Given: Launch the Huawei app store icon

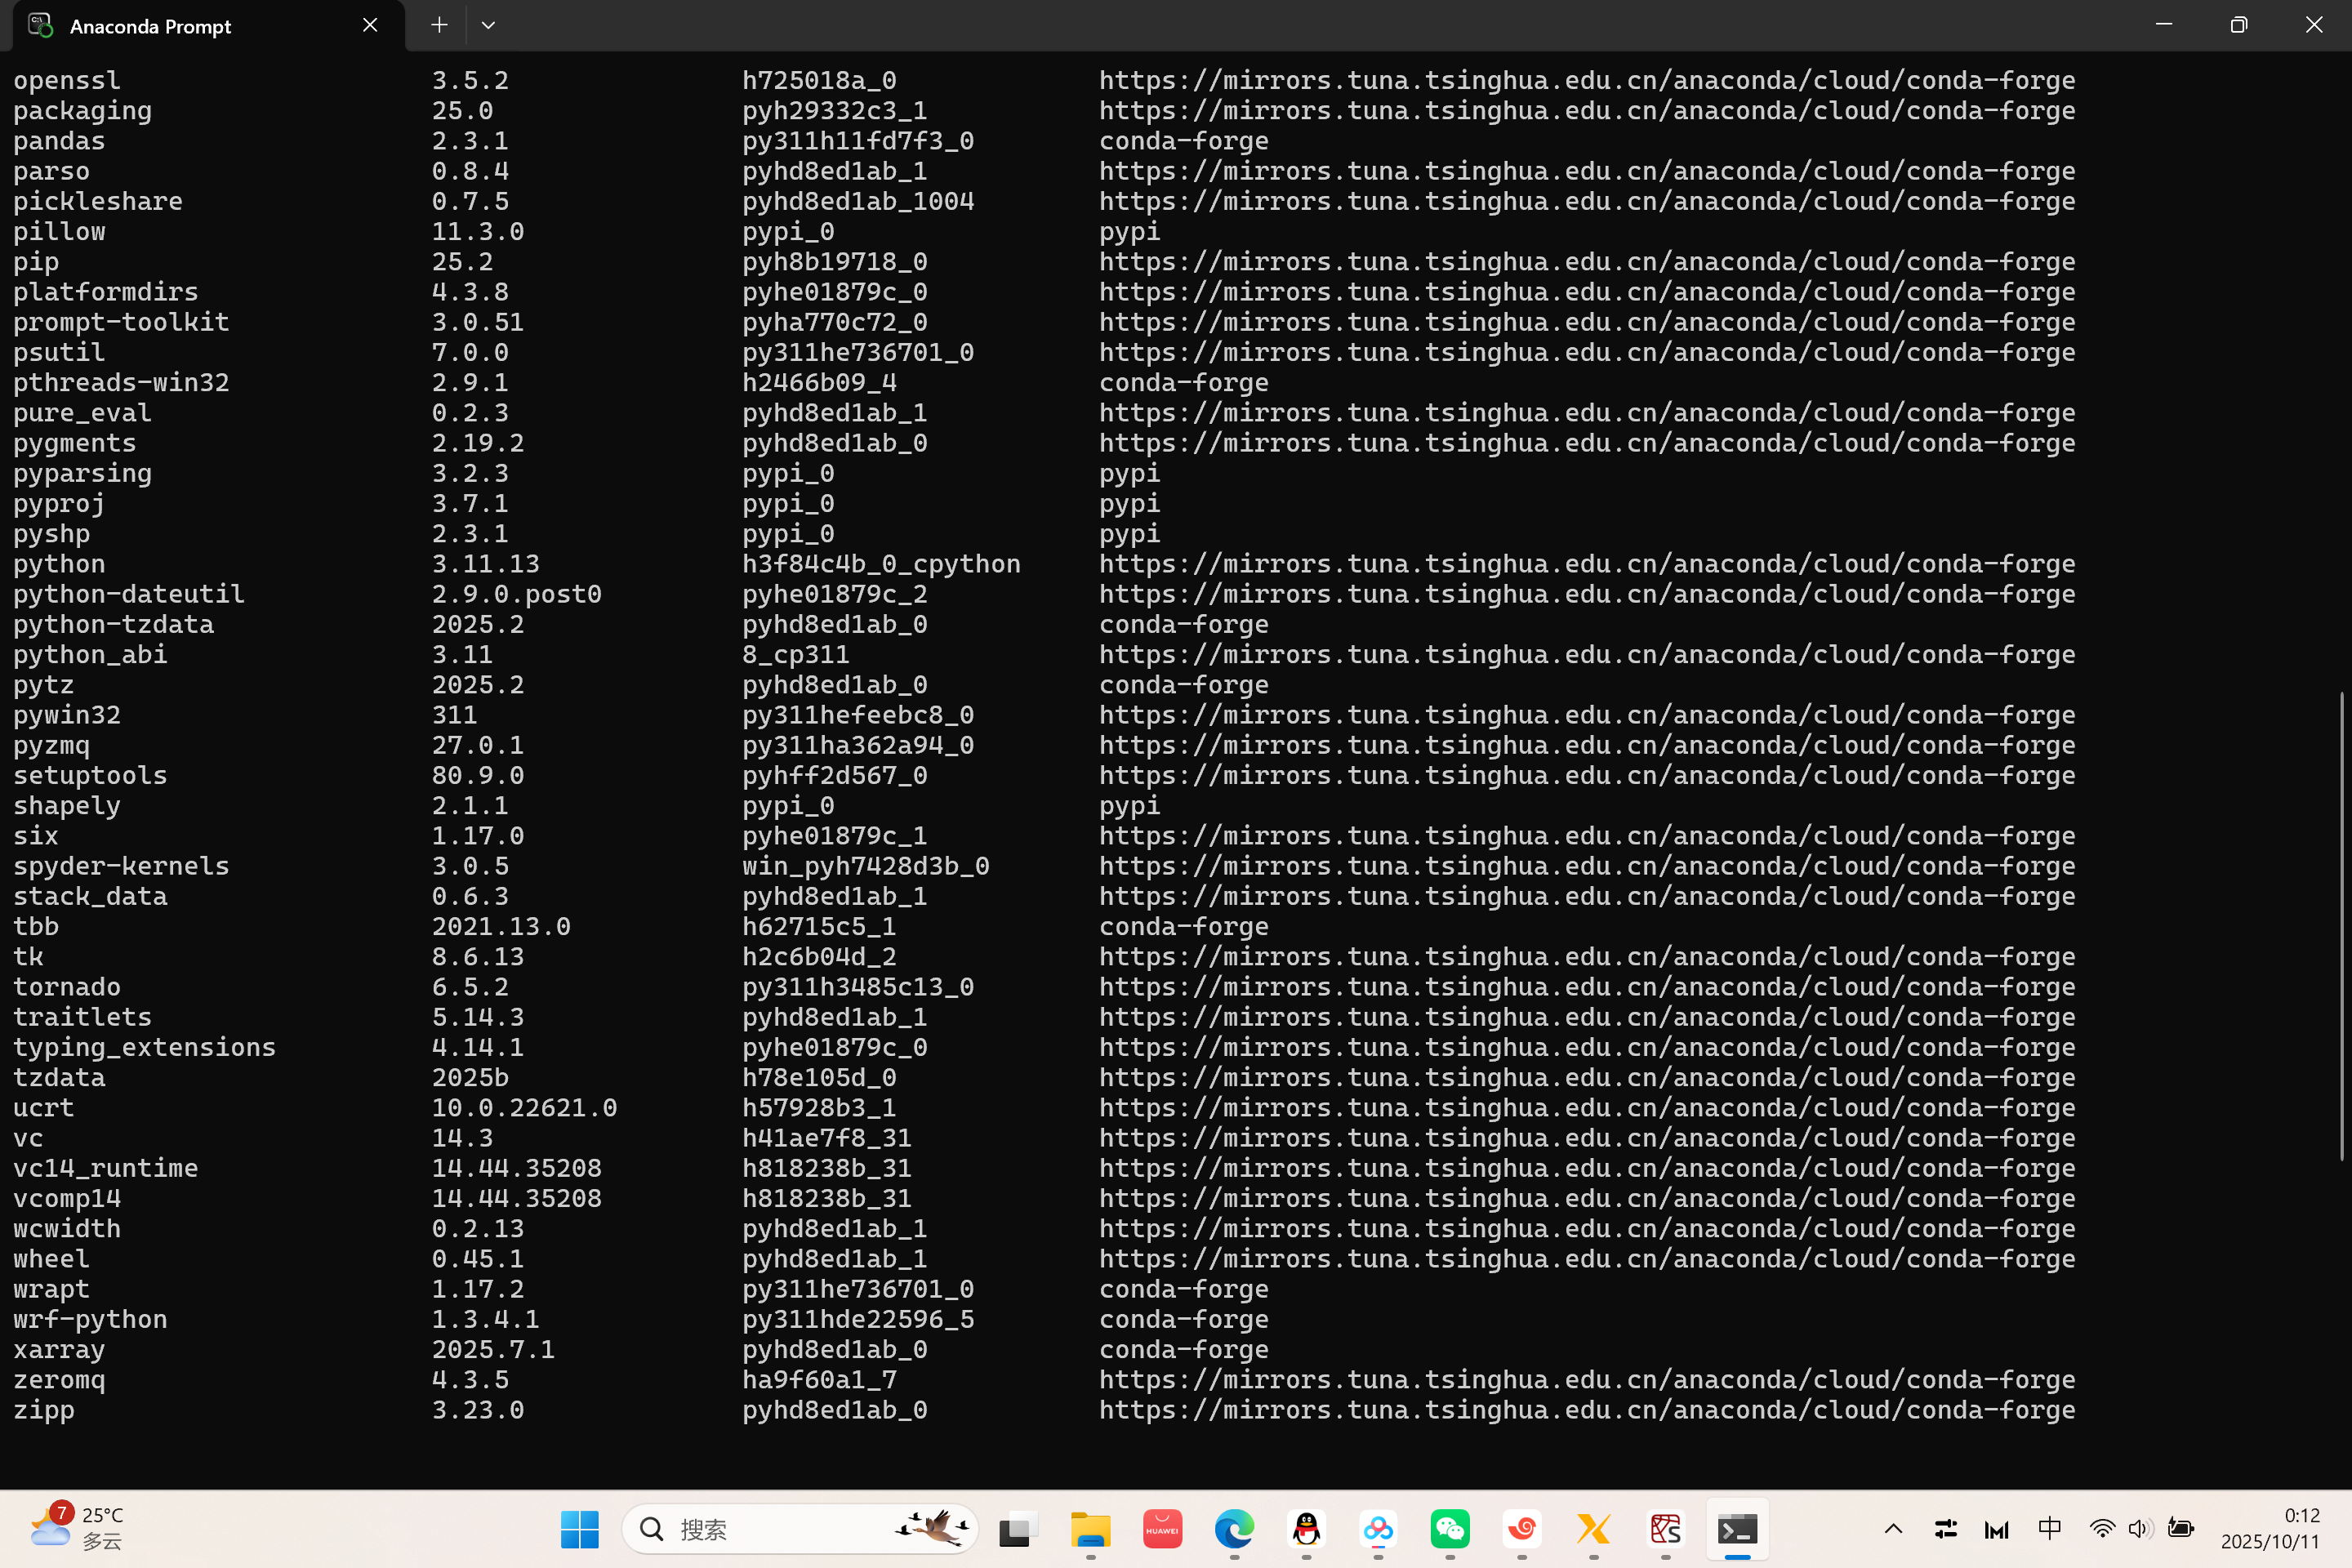Looking at the screenshot, I should coord(1162,1529).
